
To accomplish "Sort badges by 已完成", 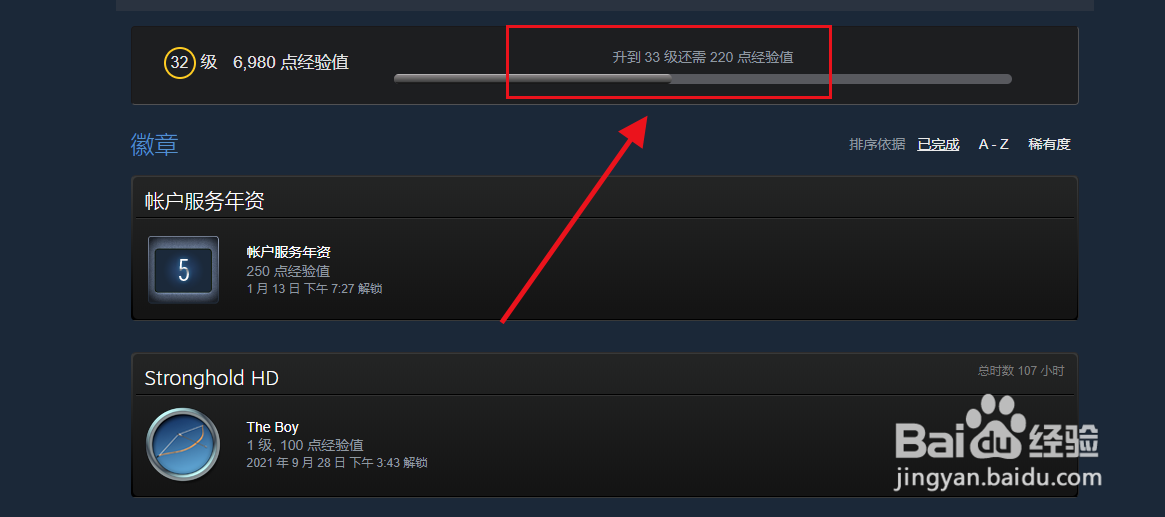I will (x=938, y=144).
